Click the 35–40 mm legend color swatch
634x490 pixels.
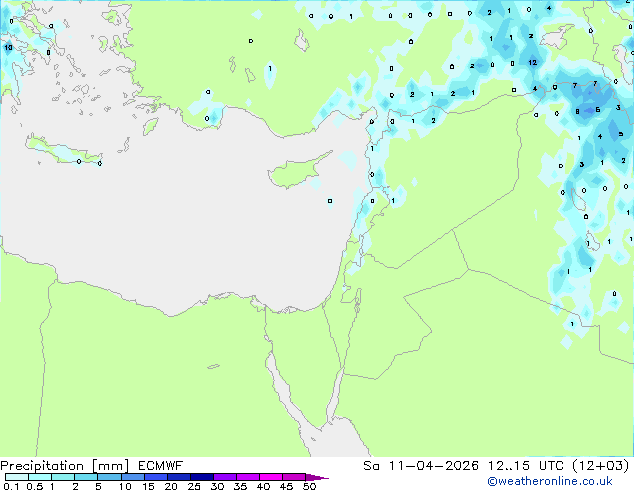(247, 477)
